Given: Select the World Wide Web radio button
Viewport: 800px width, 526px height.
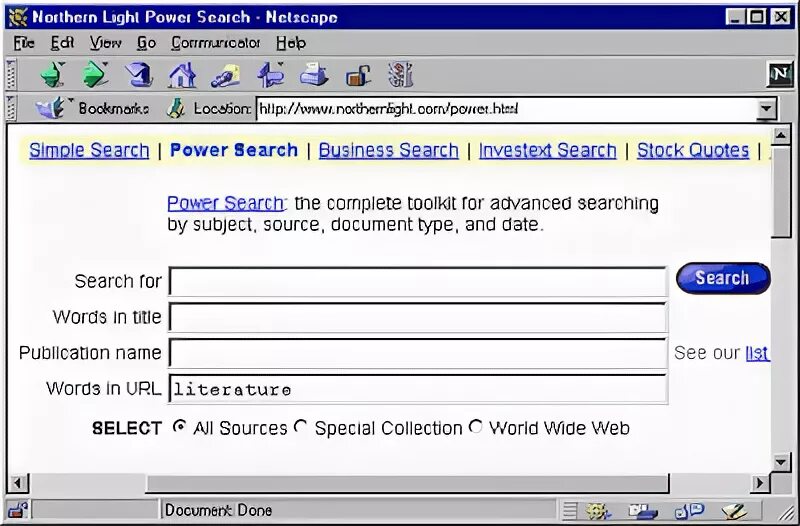Looking at the screenshot, I should point(476,427).
